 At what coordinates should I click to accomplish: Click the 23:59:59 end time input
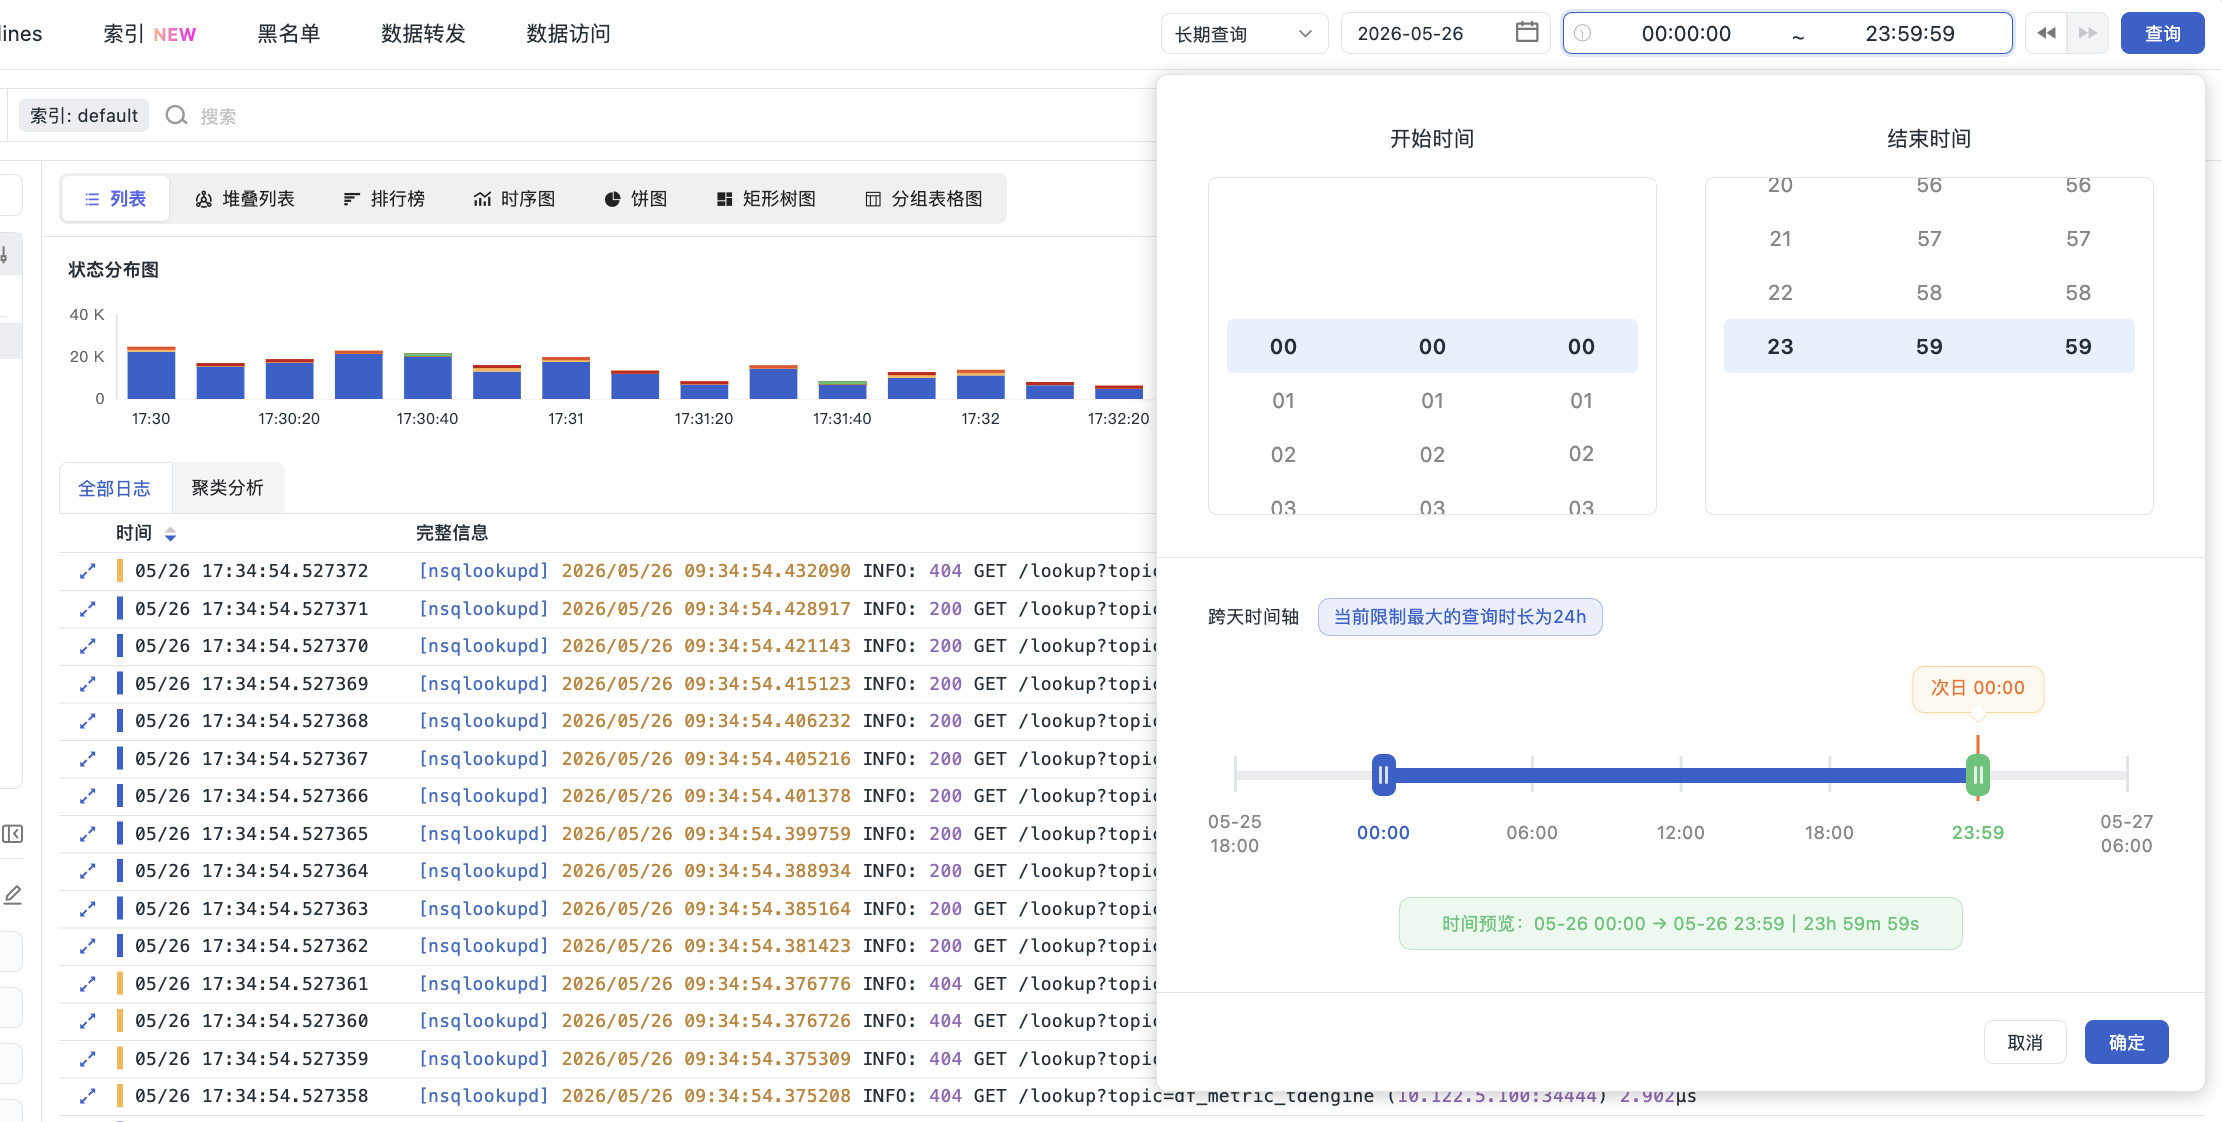click(1910, 34)
